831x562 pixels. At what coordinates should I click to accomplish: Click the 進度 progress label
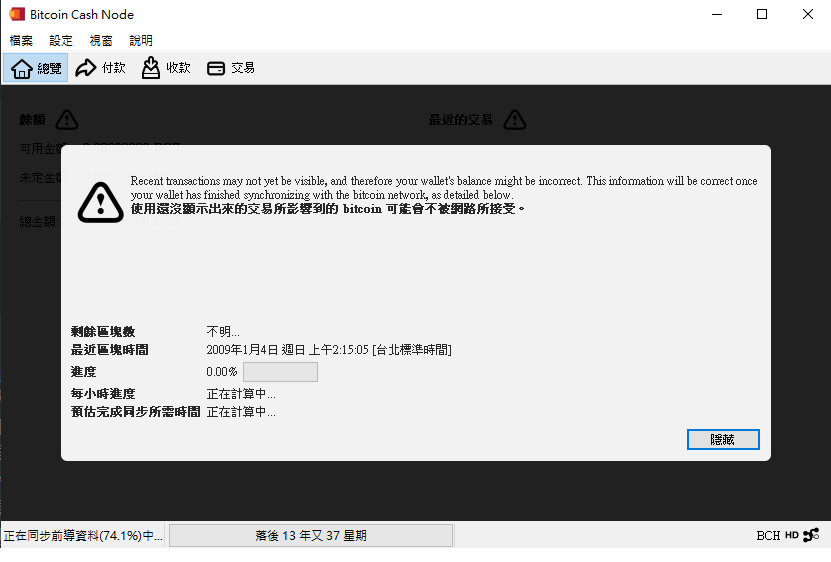point(84,372)
